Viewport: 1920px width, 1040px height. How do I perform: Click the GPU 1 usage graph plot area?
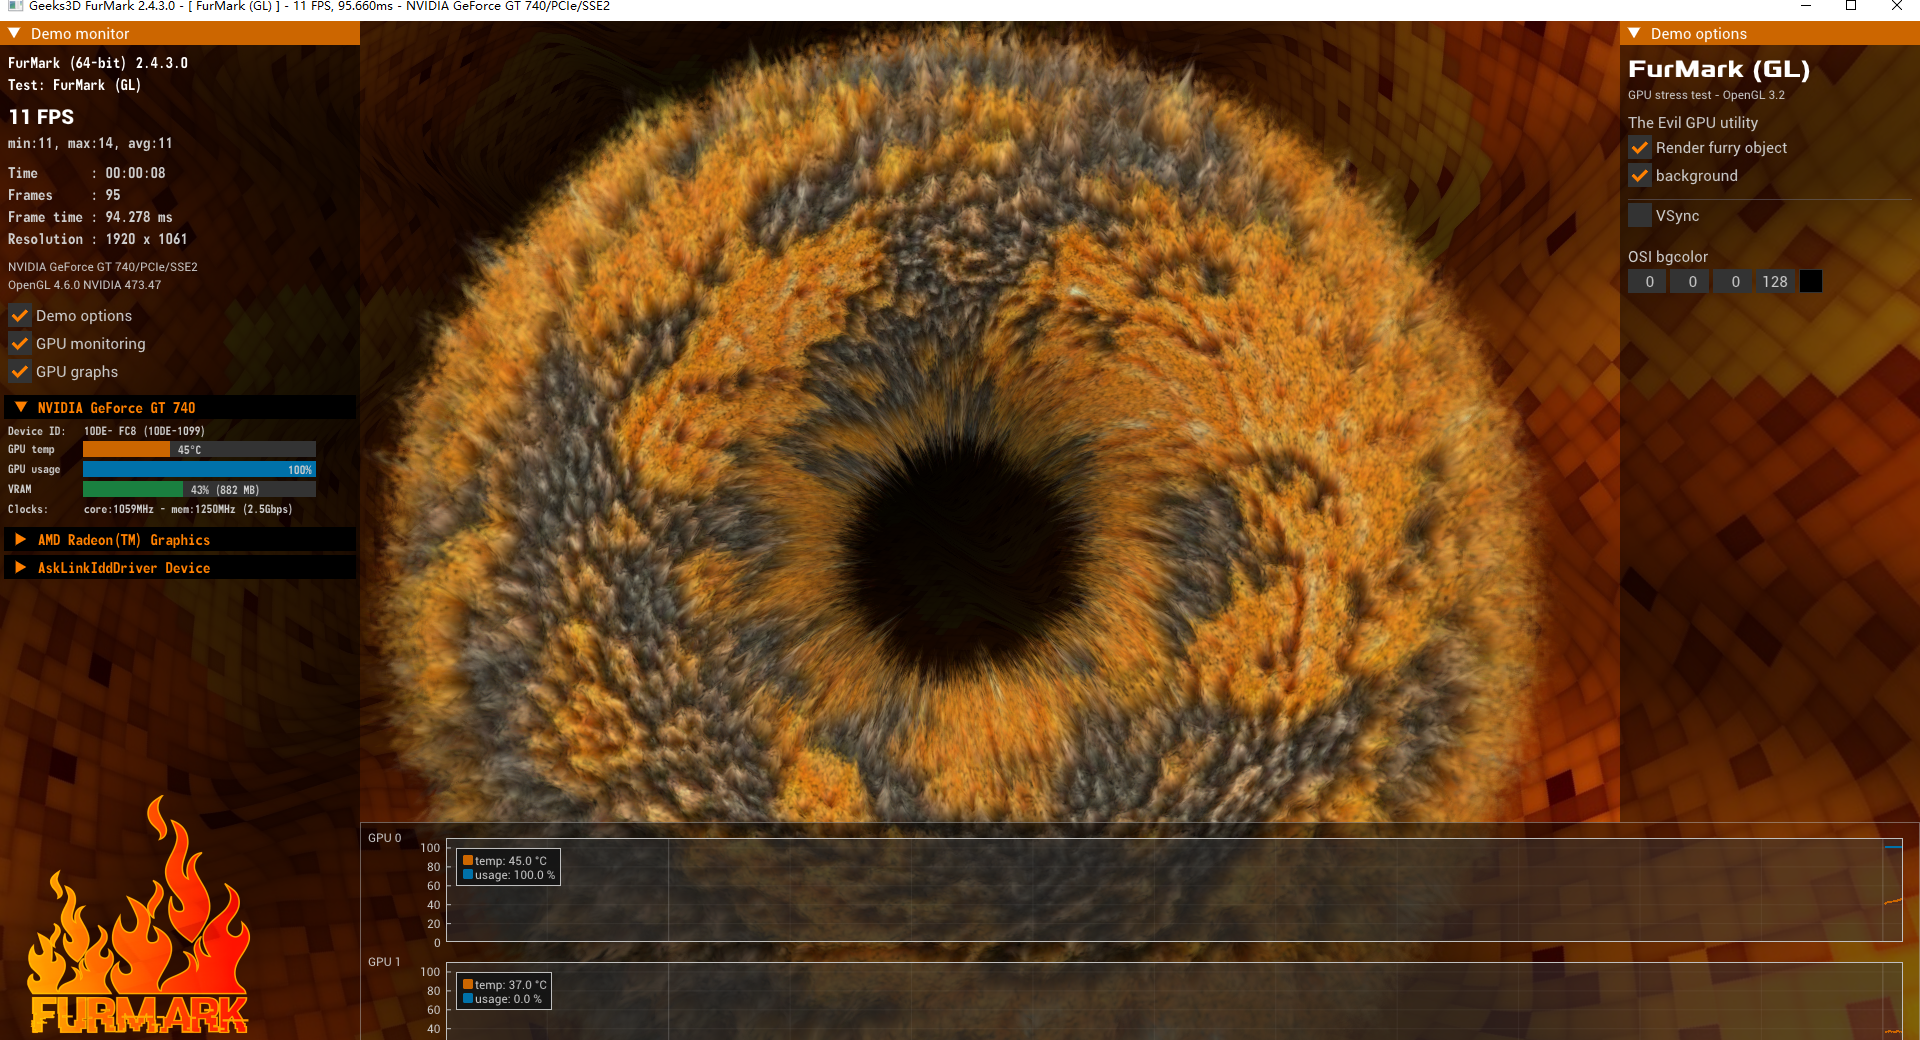click(1174, 1001)
